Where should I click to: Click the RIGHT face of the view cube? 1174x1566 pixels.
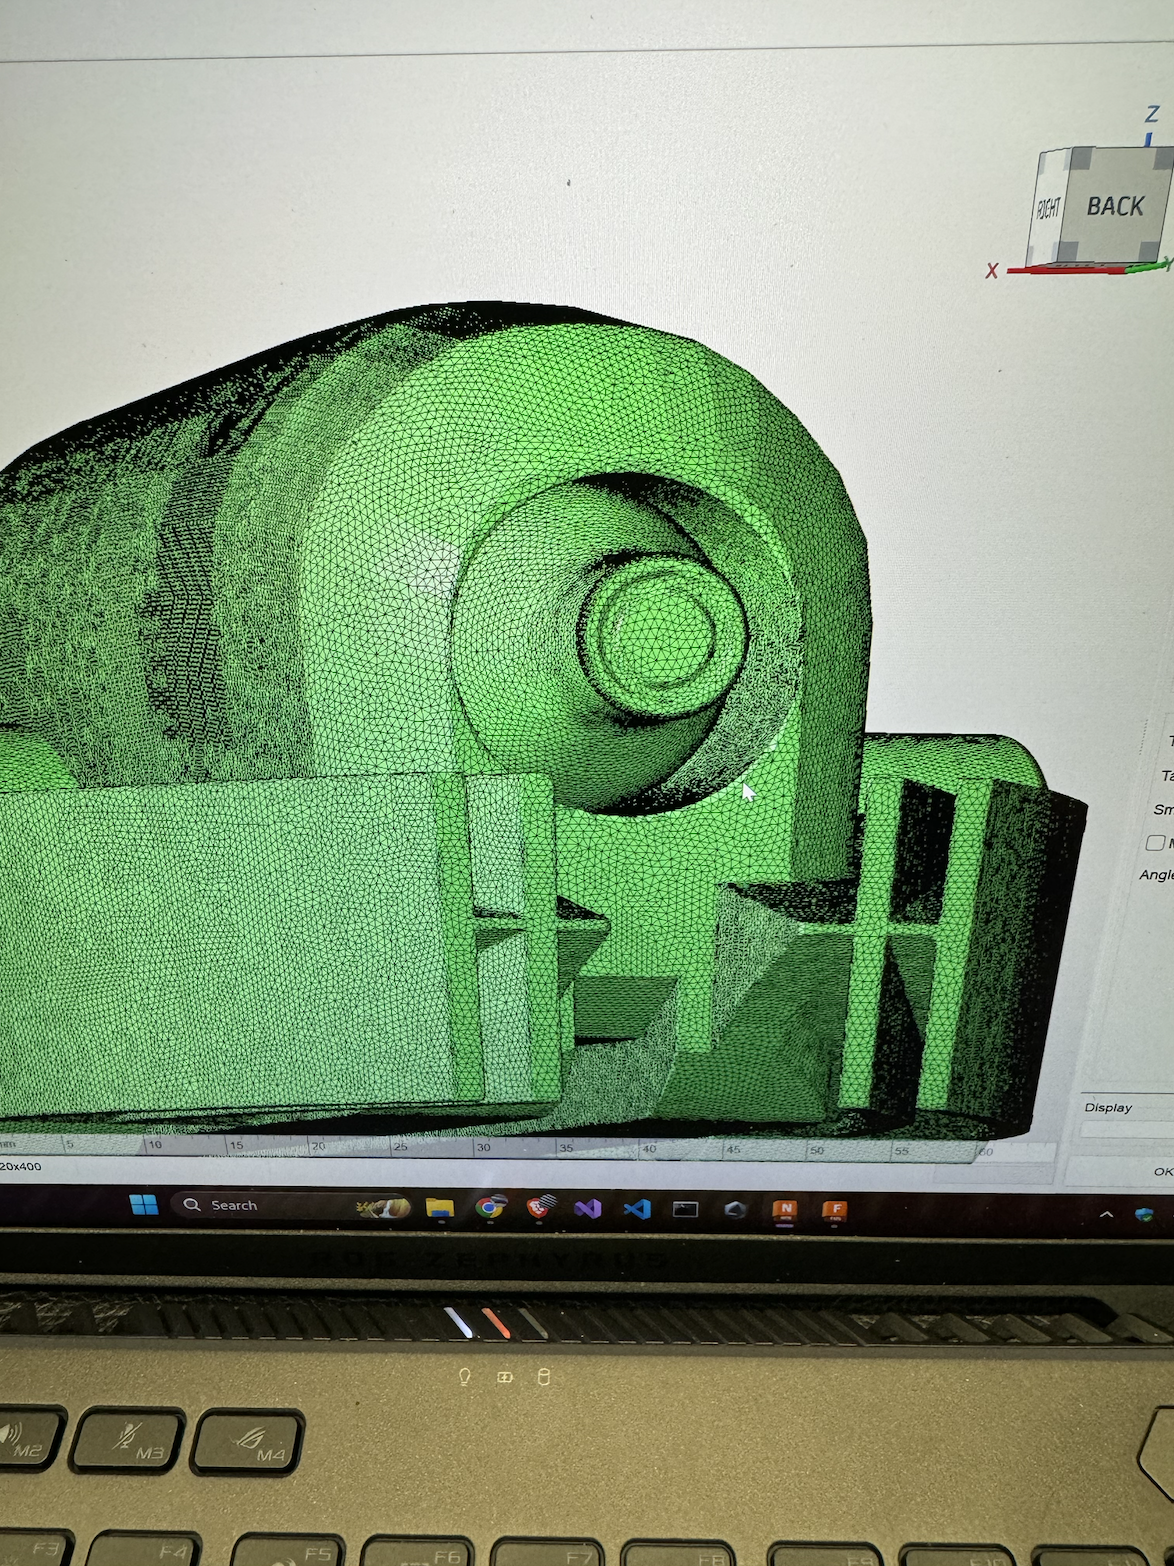(x=1048, y=209)
